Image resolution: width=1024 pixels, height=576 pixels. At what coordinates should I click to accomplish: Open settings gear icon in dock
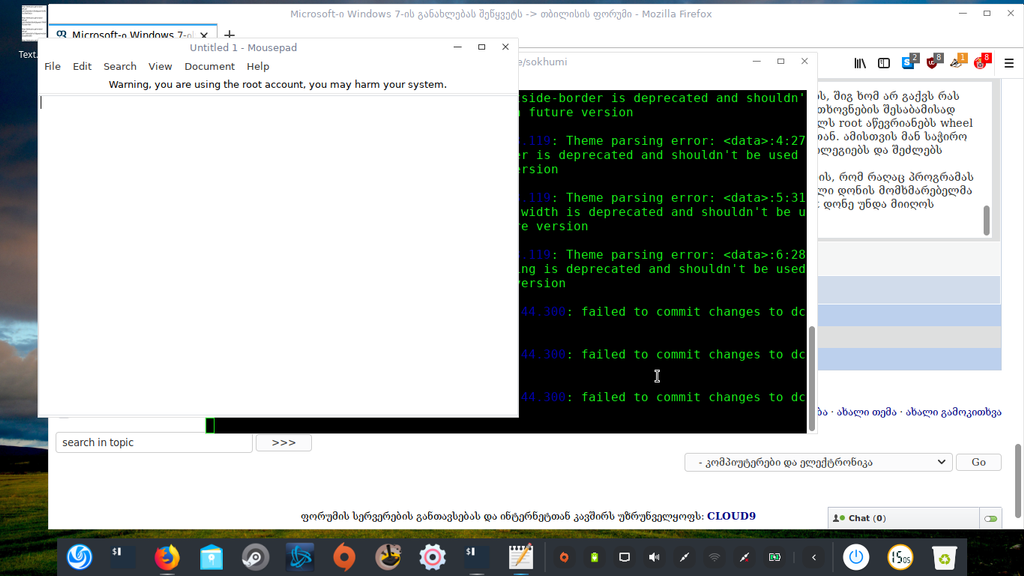[432, 557]
